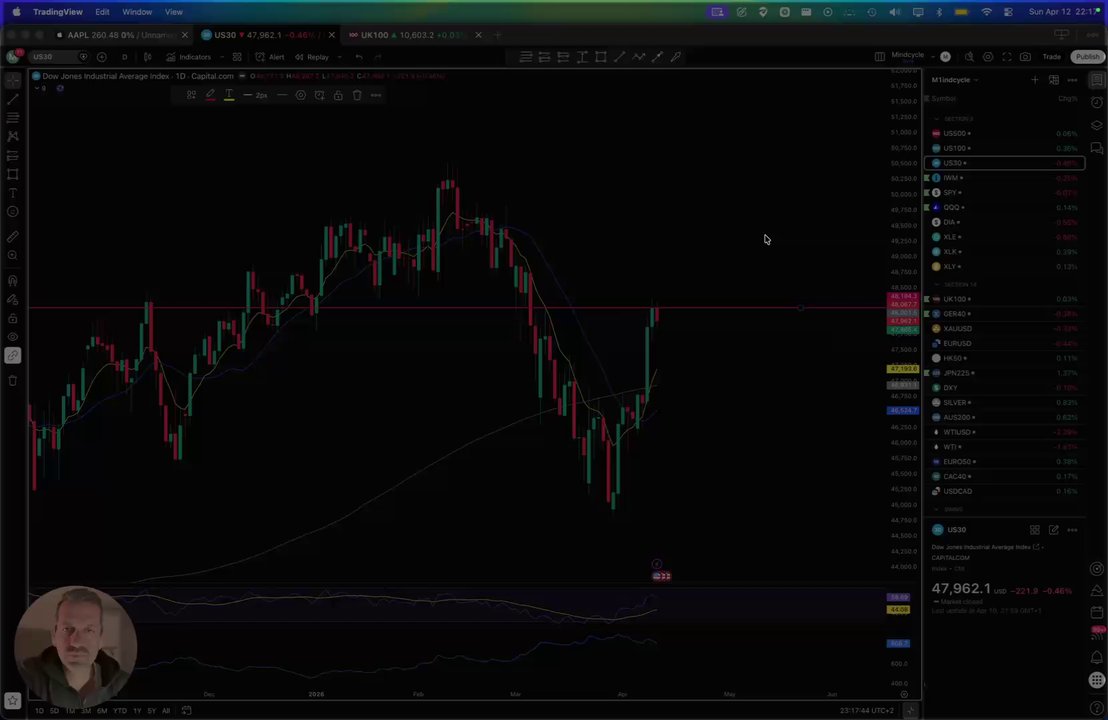The width and height of the screenshot is (1108, 720).
Task: Click the Publish button
Action: tap(1088, 57)
